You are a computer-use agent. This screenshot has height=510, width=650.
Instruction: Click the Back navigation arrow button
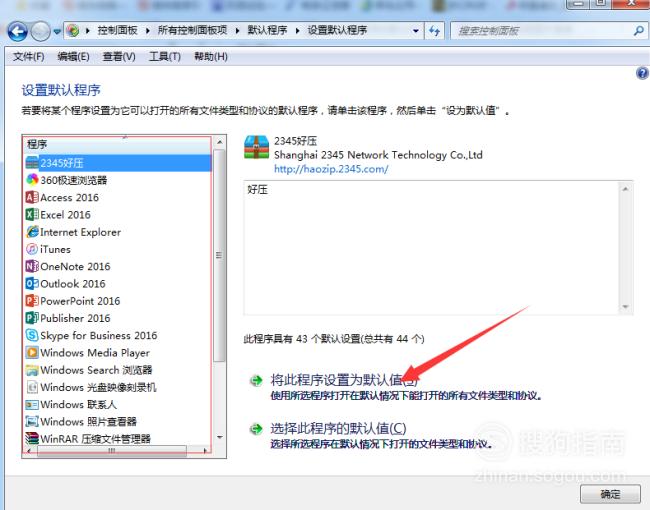(x=18, y=31)
